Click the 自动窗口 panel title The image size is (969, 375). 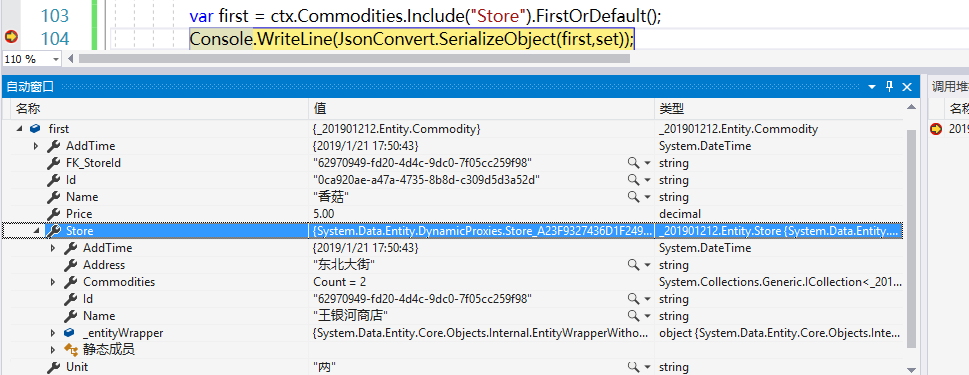[30, 87]
